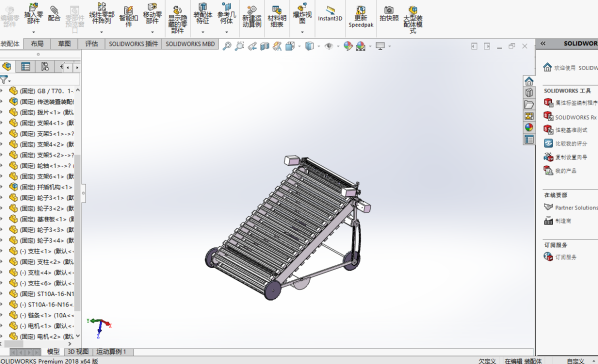598x364 pixels.
Task: Open the SOLIDWORKS 插件 tab
Action: point(133,44)
